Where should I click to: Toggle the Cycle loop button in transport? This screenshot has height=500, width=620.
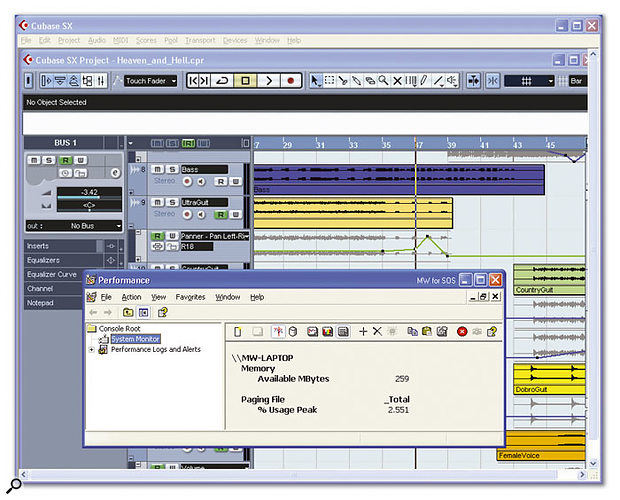(x=222, y=81)
